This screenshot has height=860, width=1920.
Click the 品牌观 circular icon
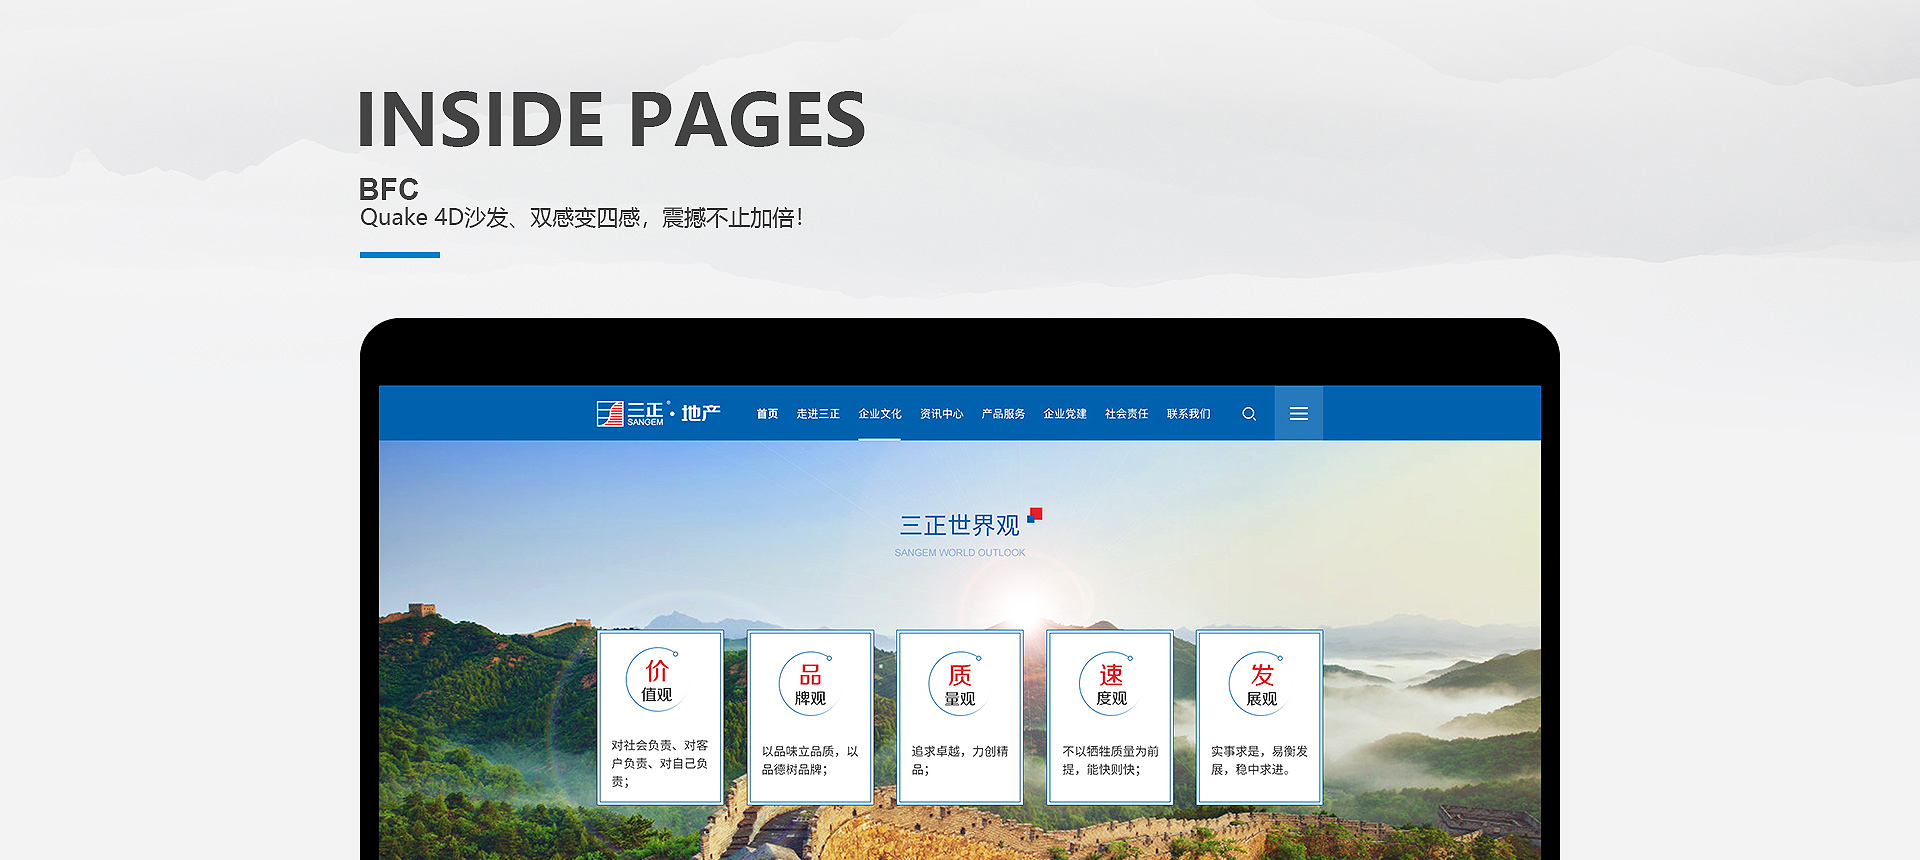click(x=810, y=684)
